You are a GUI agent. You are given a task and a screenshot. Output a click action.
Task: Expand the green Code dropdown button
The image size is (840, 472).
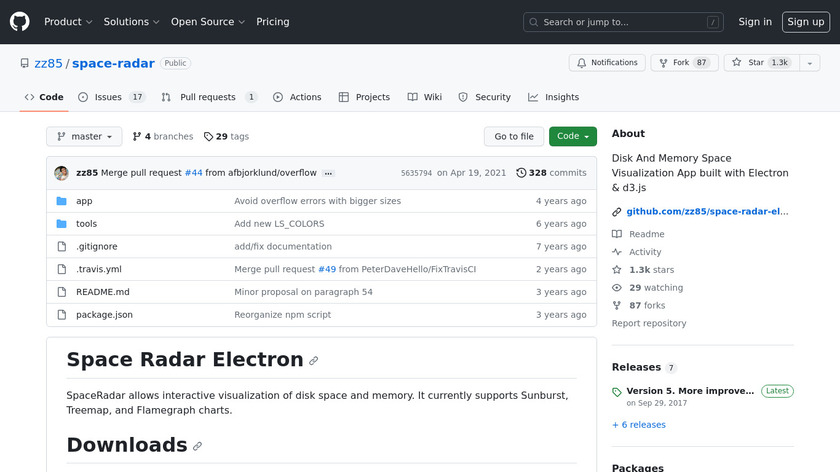572,137
